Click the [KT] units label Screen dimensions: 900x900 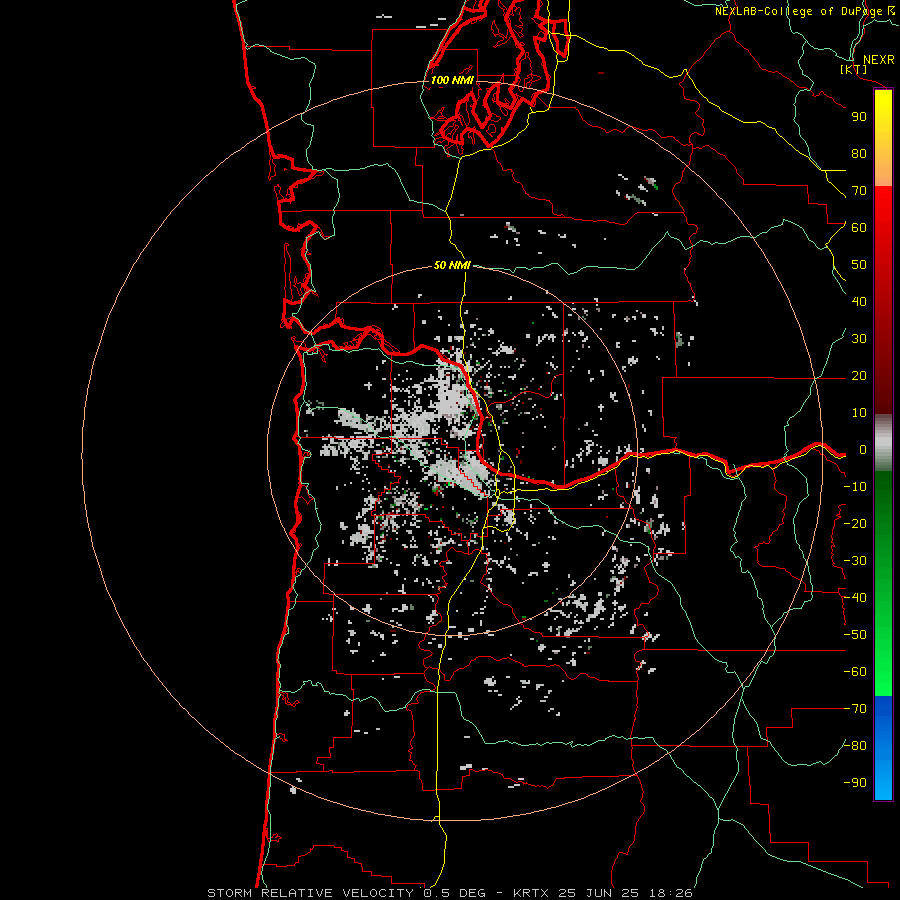click(854, 70)
